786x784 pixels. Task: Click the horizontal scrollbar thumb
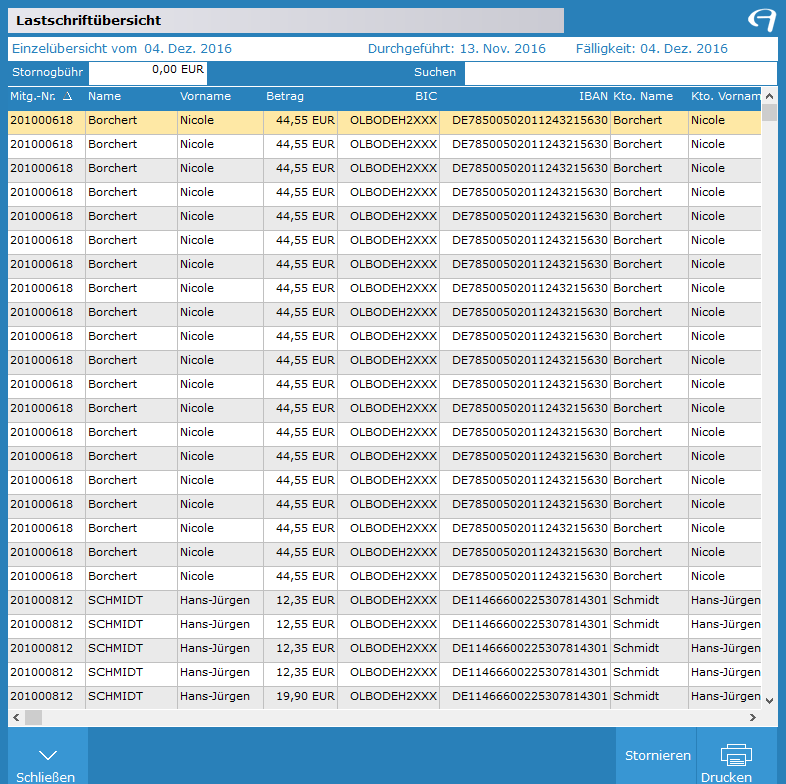click(x=34, y=717)
